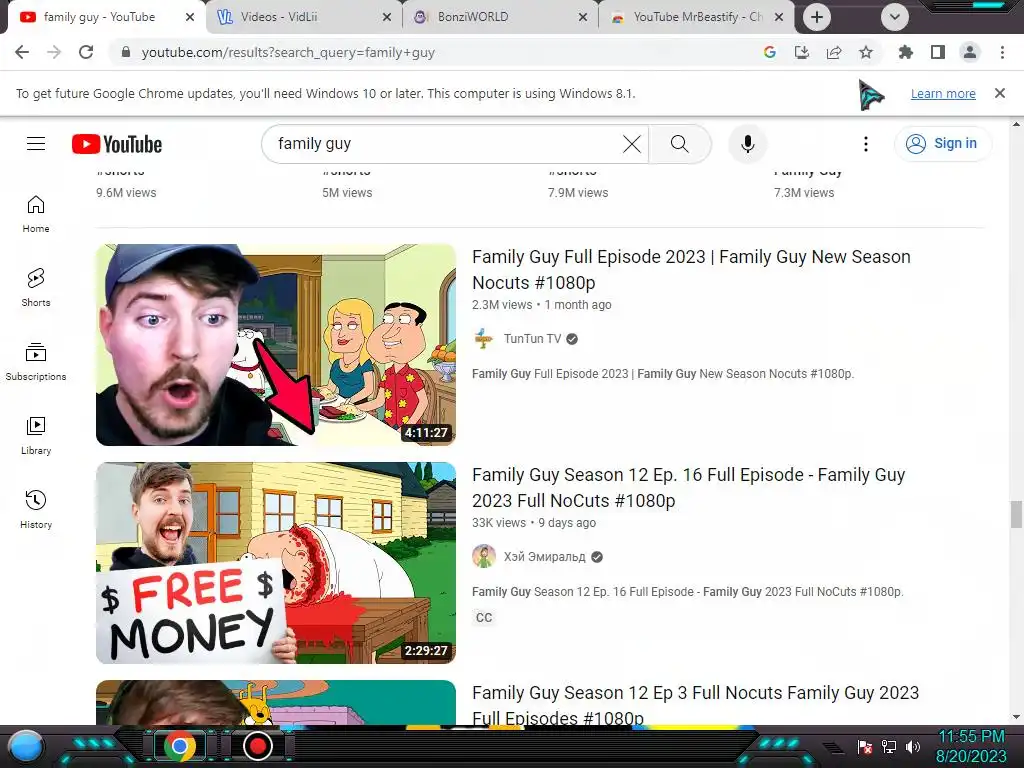
Task: Clear the family guy search text
Action: [632, 144]
